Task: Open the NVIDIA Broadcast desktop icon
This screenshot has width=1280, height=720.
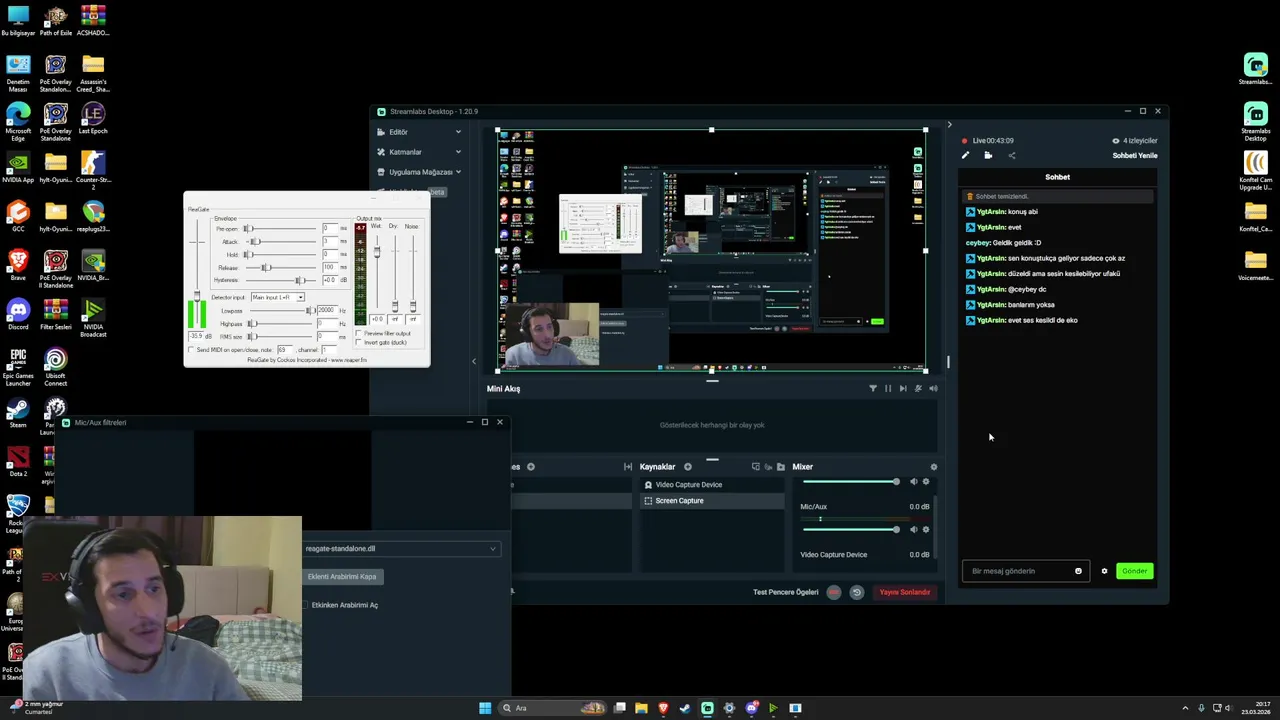Action: pyautogui.click(x=93, y=315)
